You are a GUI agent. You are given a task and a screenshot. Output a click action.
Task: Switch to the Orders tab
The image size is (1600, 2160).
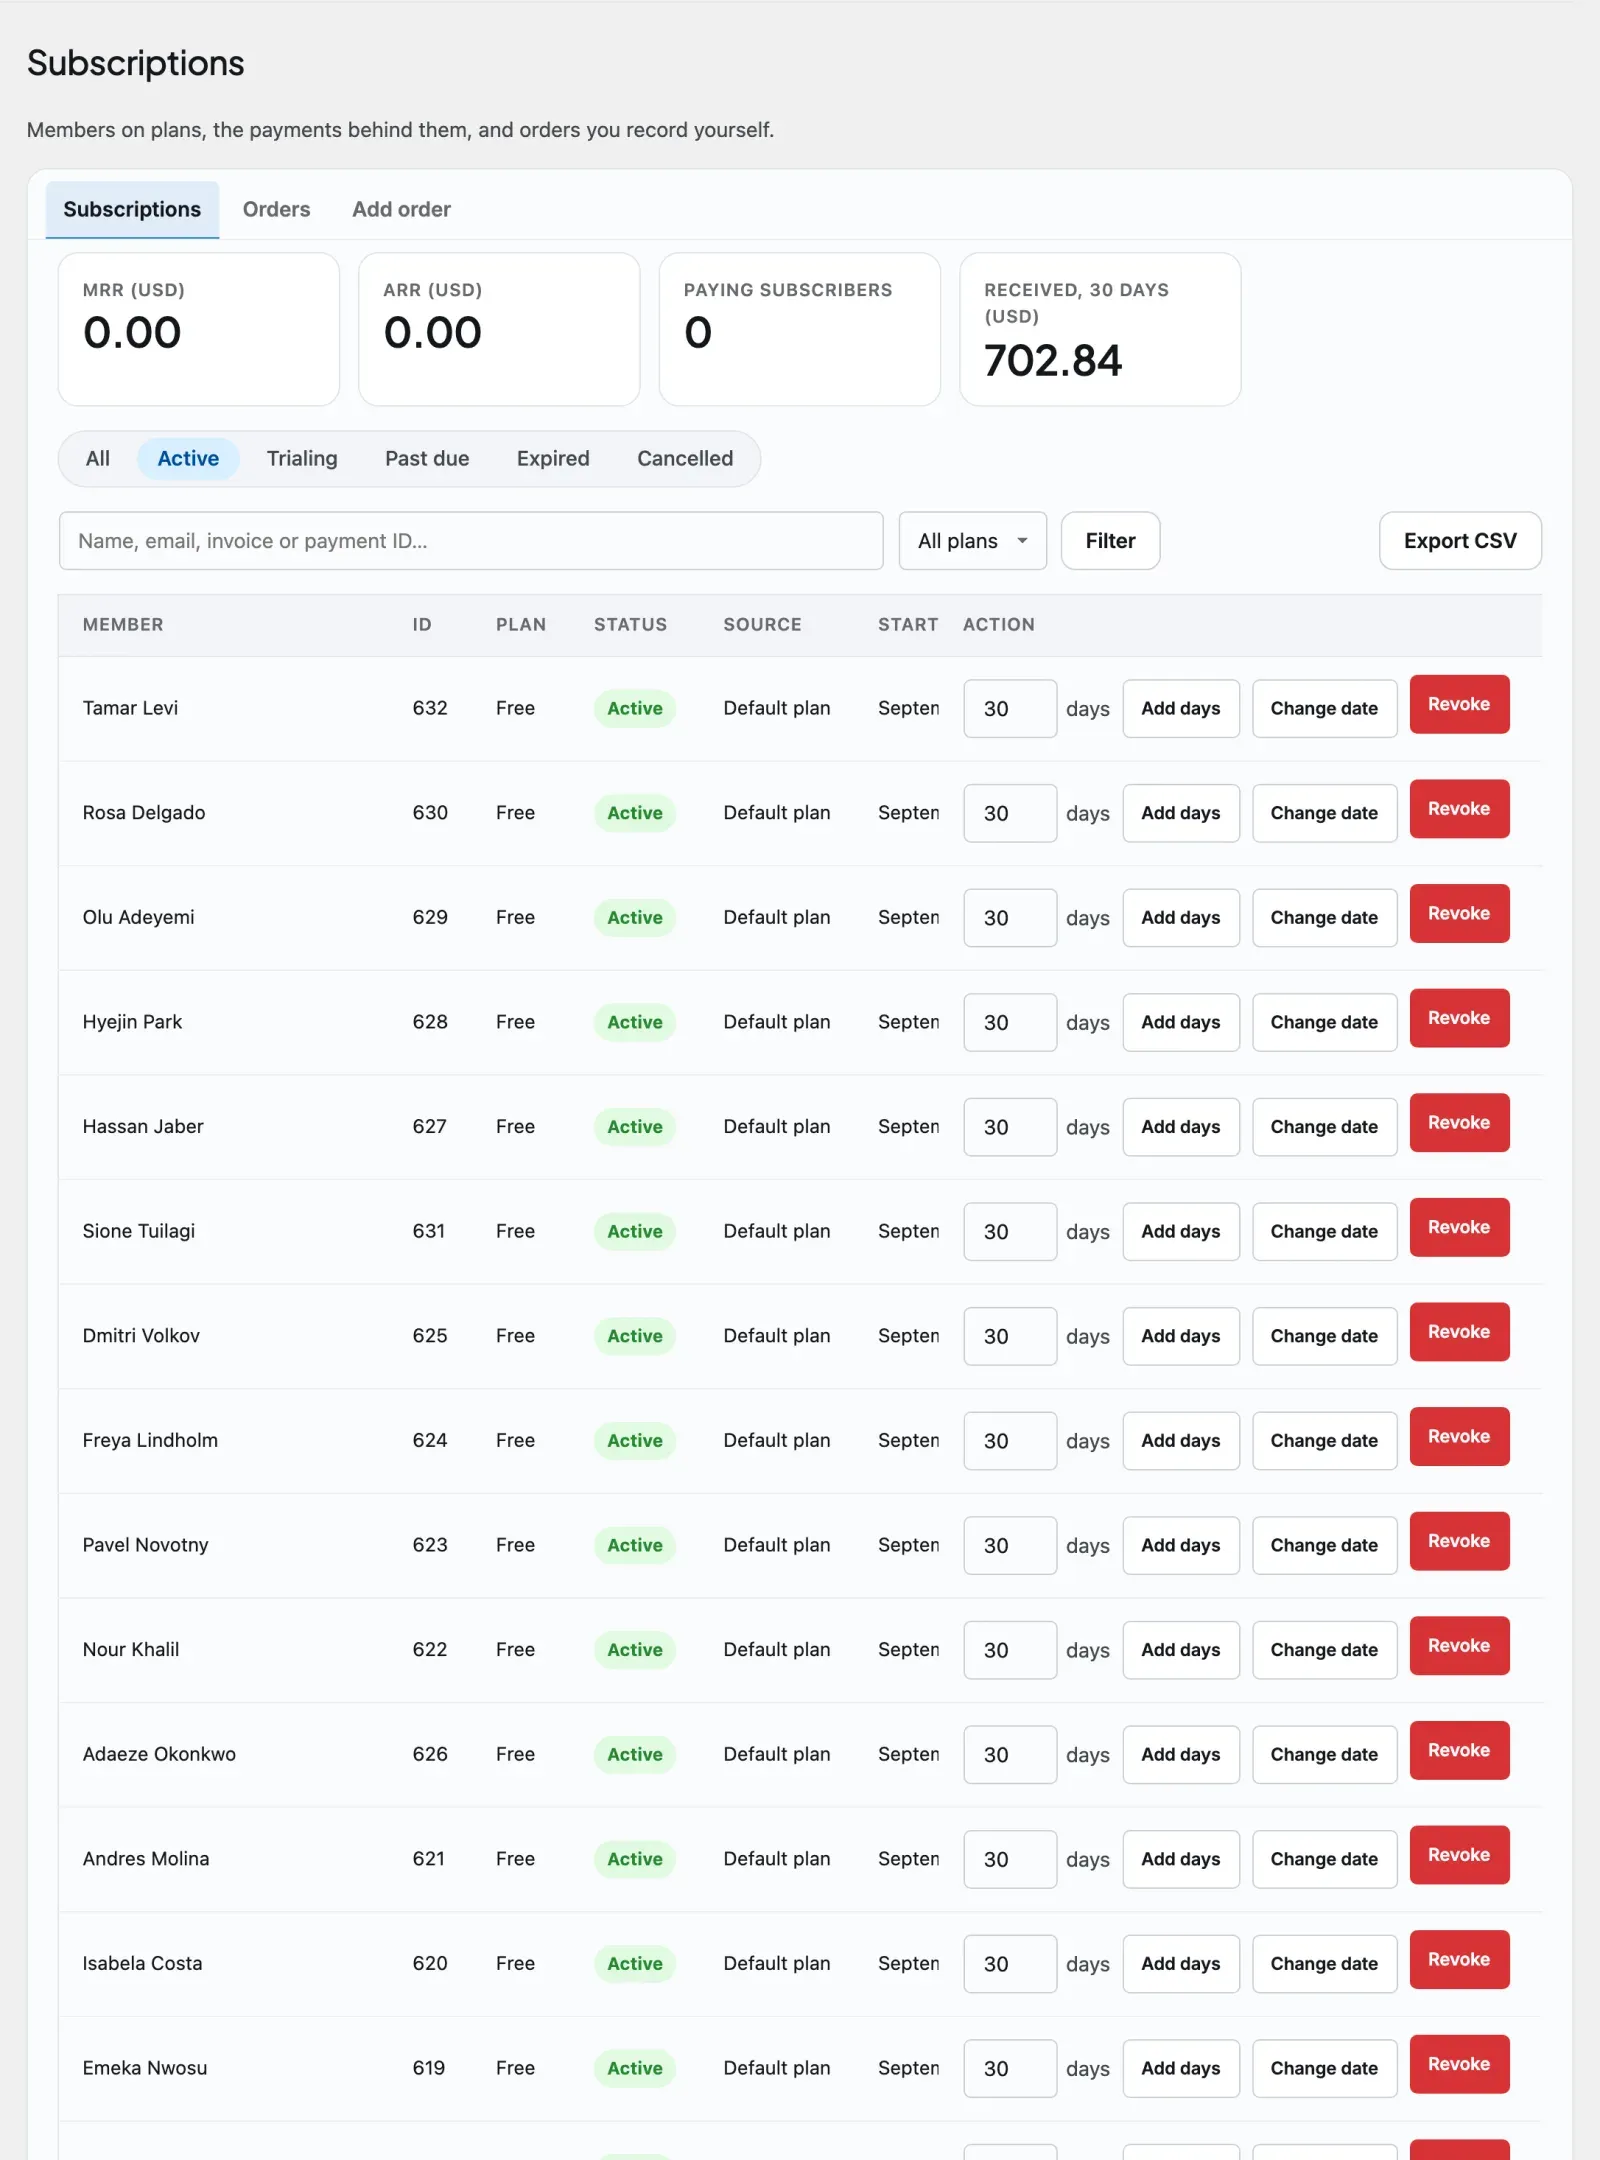(276, 209)
